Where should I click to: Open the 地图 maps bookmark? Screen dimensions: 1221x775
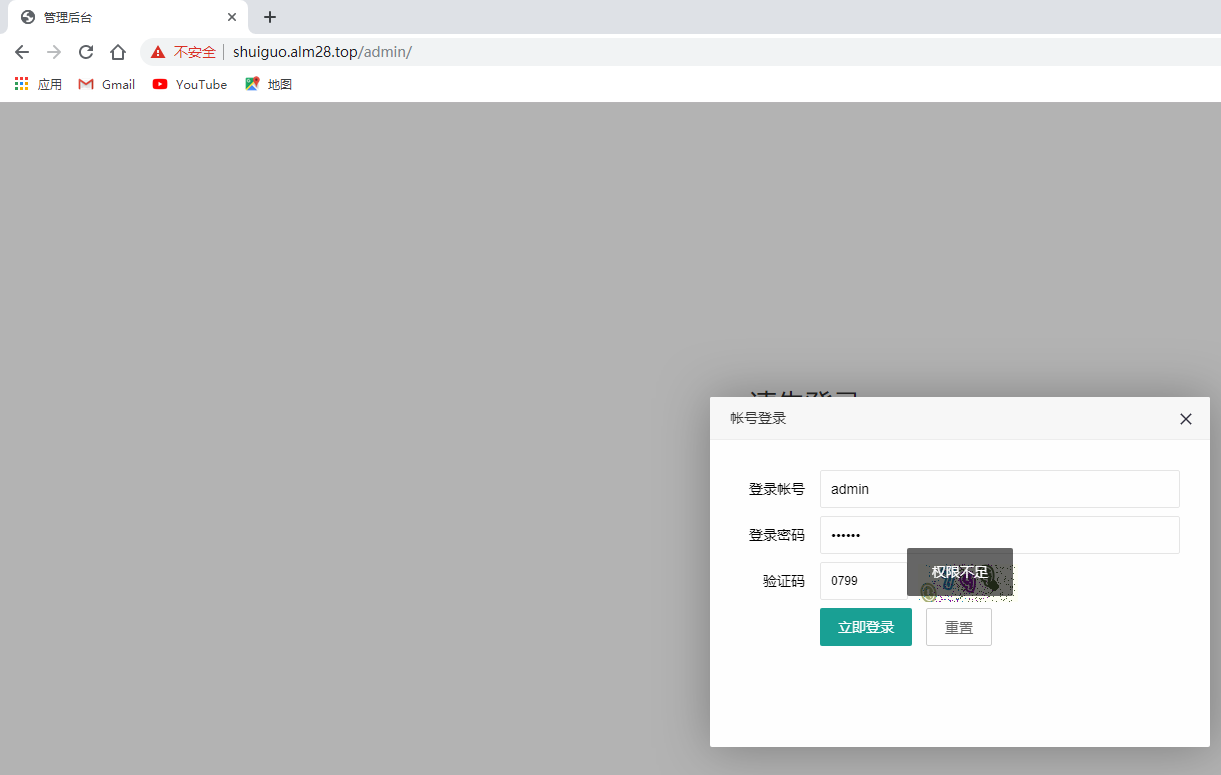click(x=268, y=85)
